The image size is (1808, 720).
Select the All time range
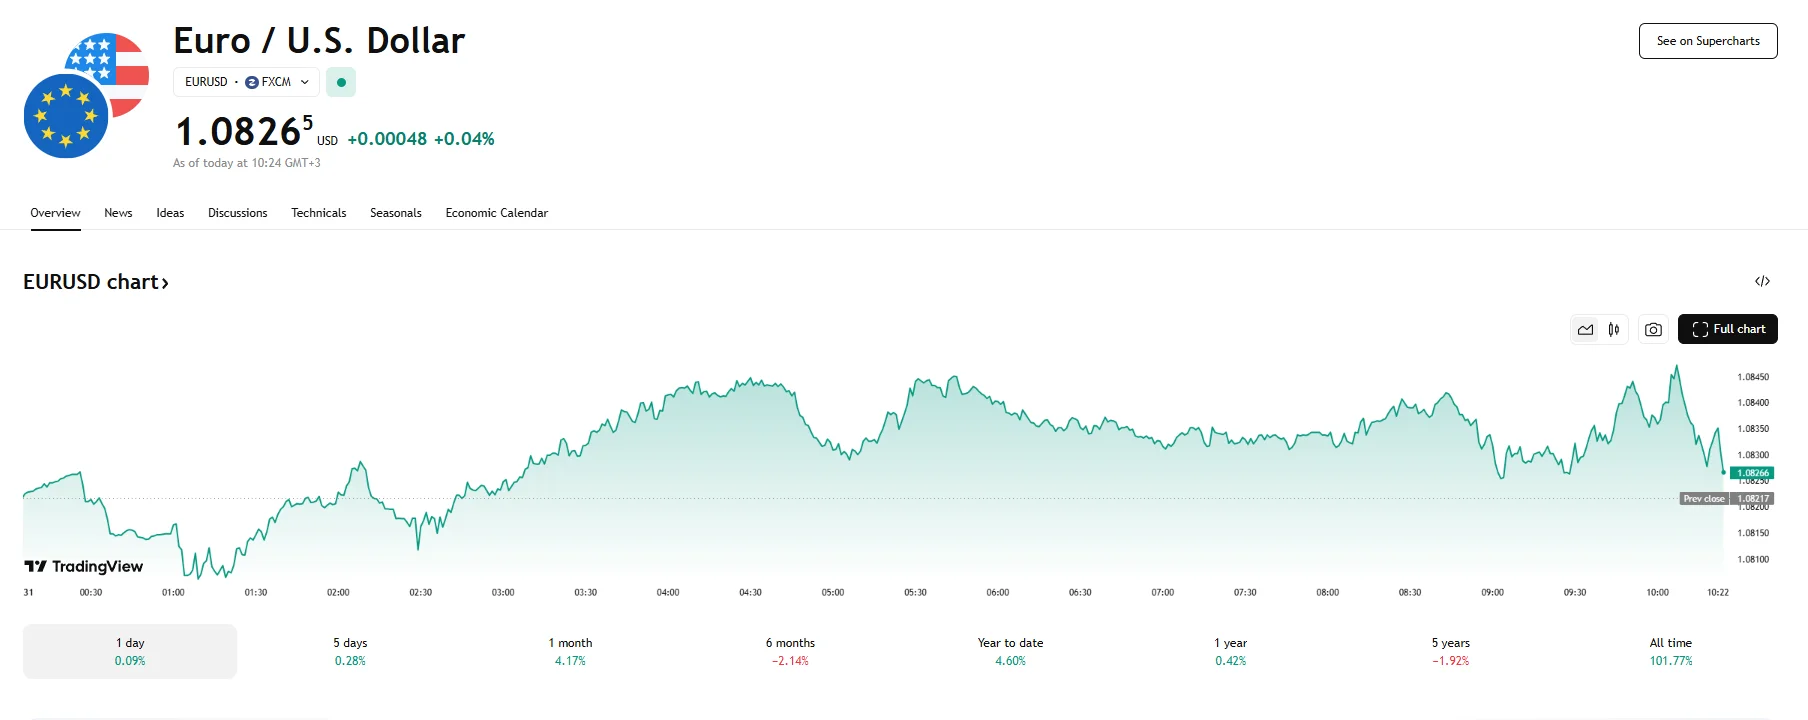pos(1670,651)
